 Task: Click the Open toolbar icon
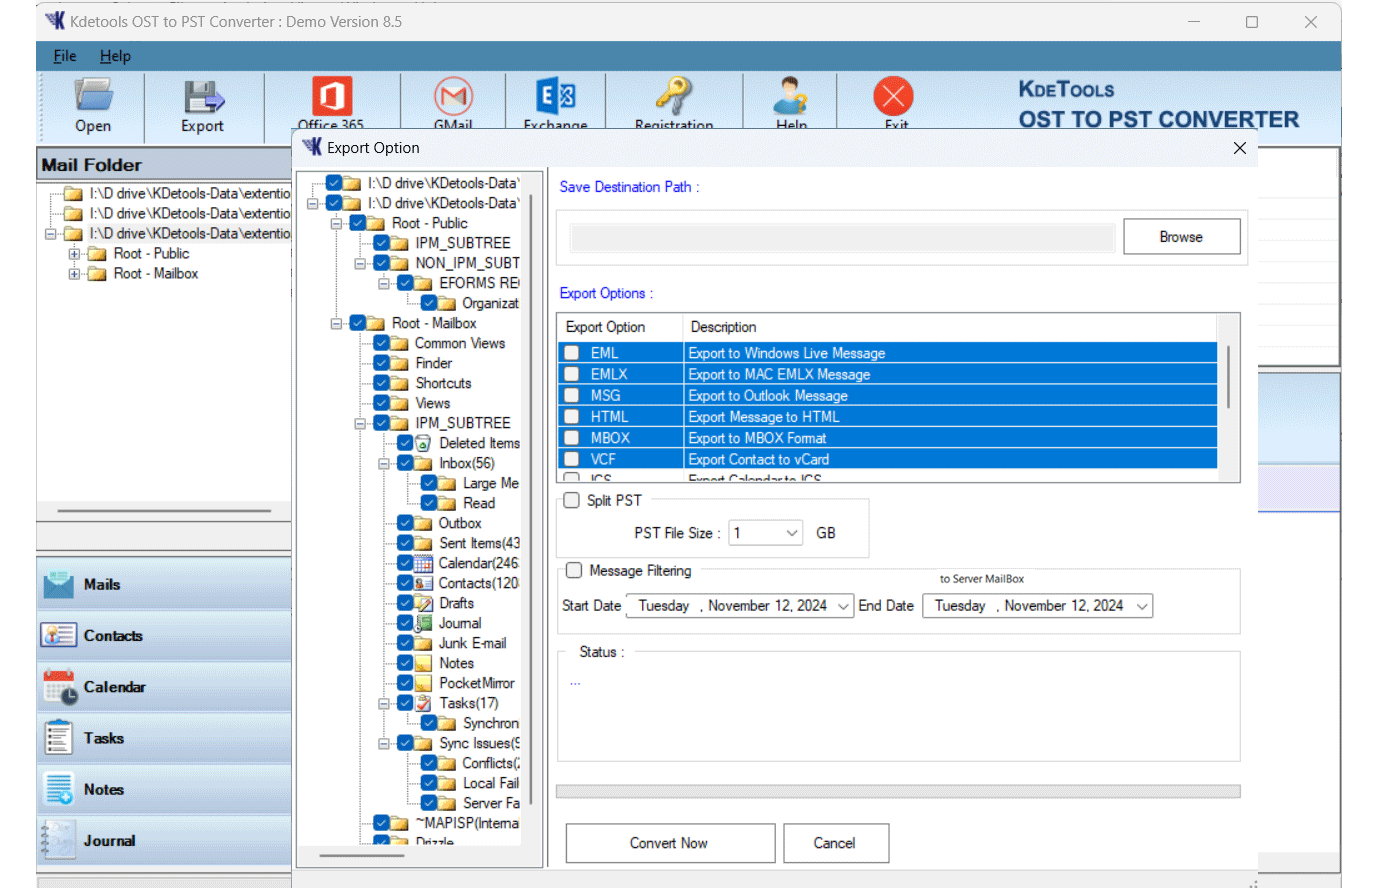(x=93, y=97)
